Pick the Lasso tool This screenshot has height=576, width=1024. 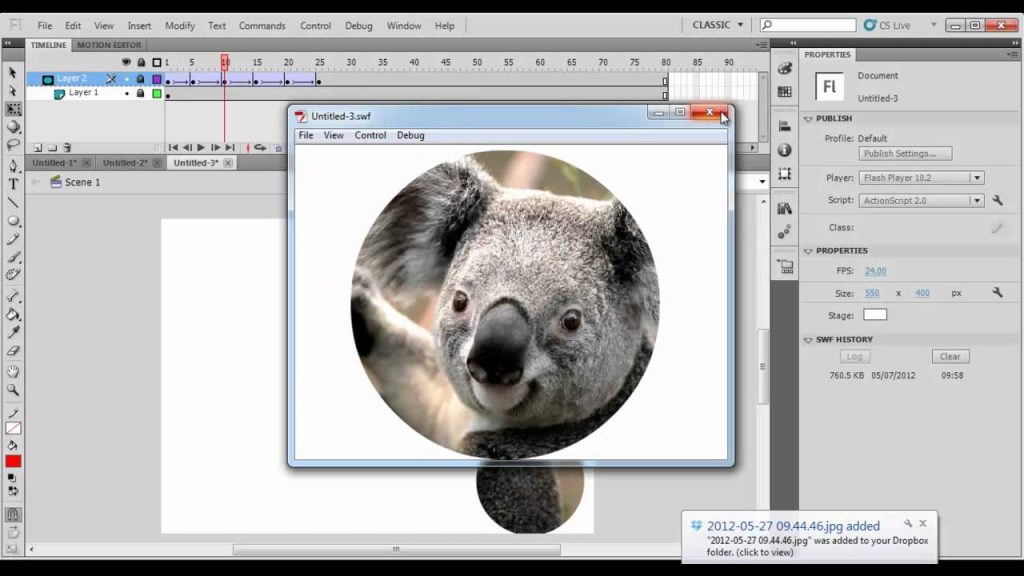(13, 145)
